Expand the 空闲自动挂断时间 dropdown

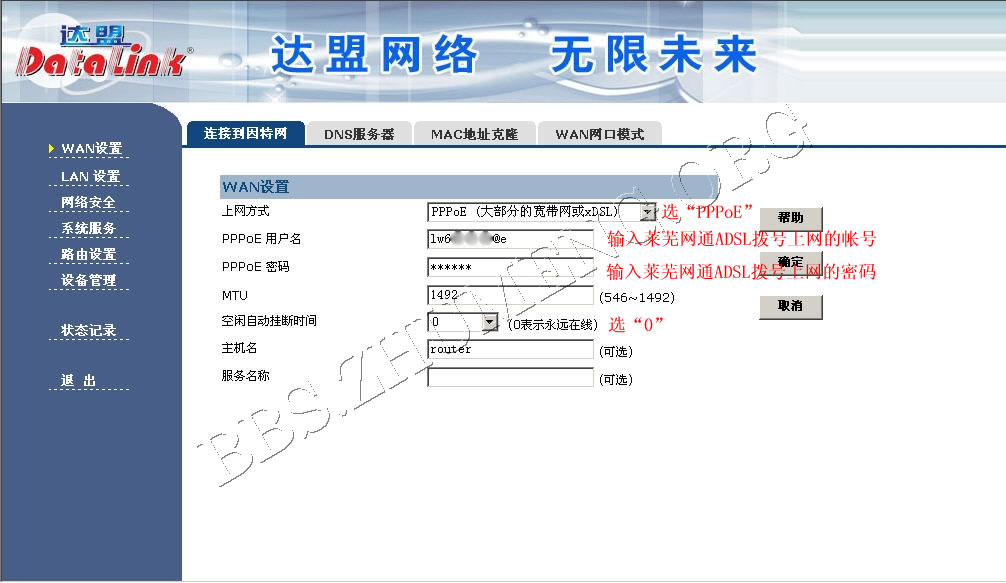click(463, 322)
